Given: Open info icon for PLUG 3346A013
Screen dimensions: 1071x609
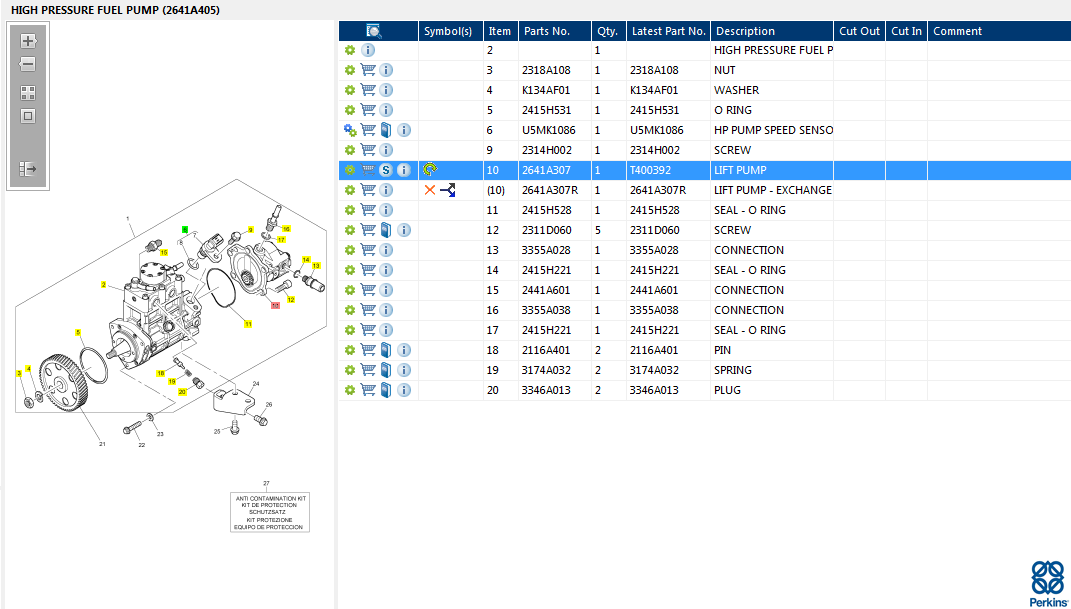Looking at the screenshot, I should click(x=404, y=391).
